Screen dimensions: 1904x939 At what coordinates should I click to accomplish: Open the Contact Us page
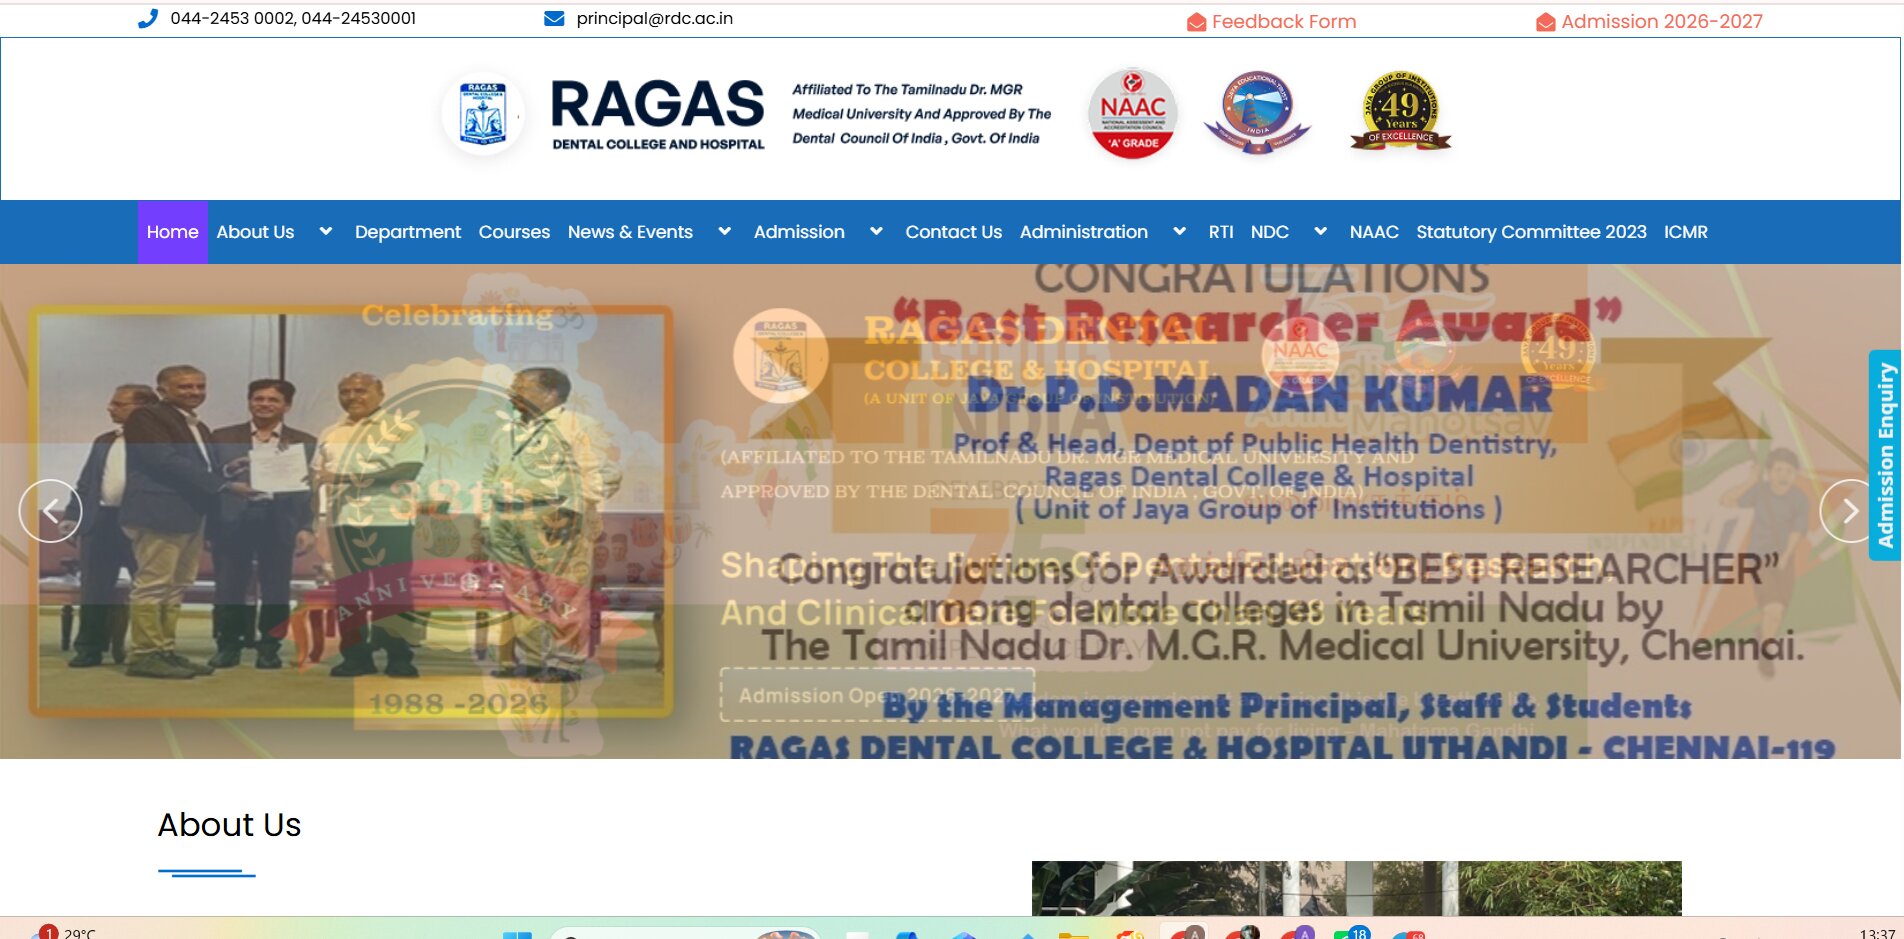coord(953,232)
